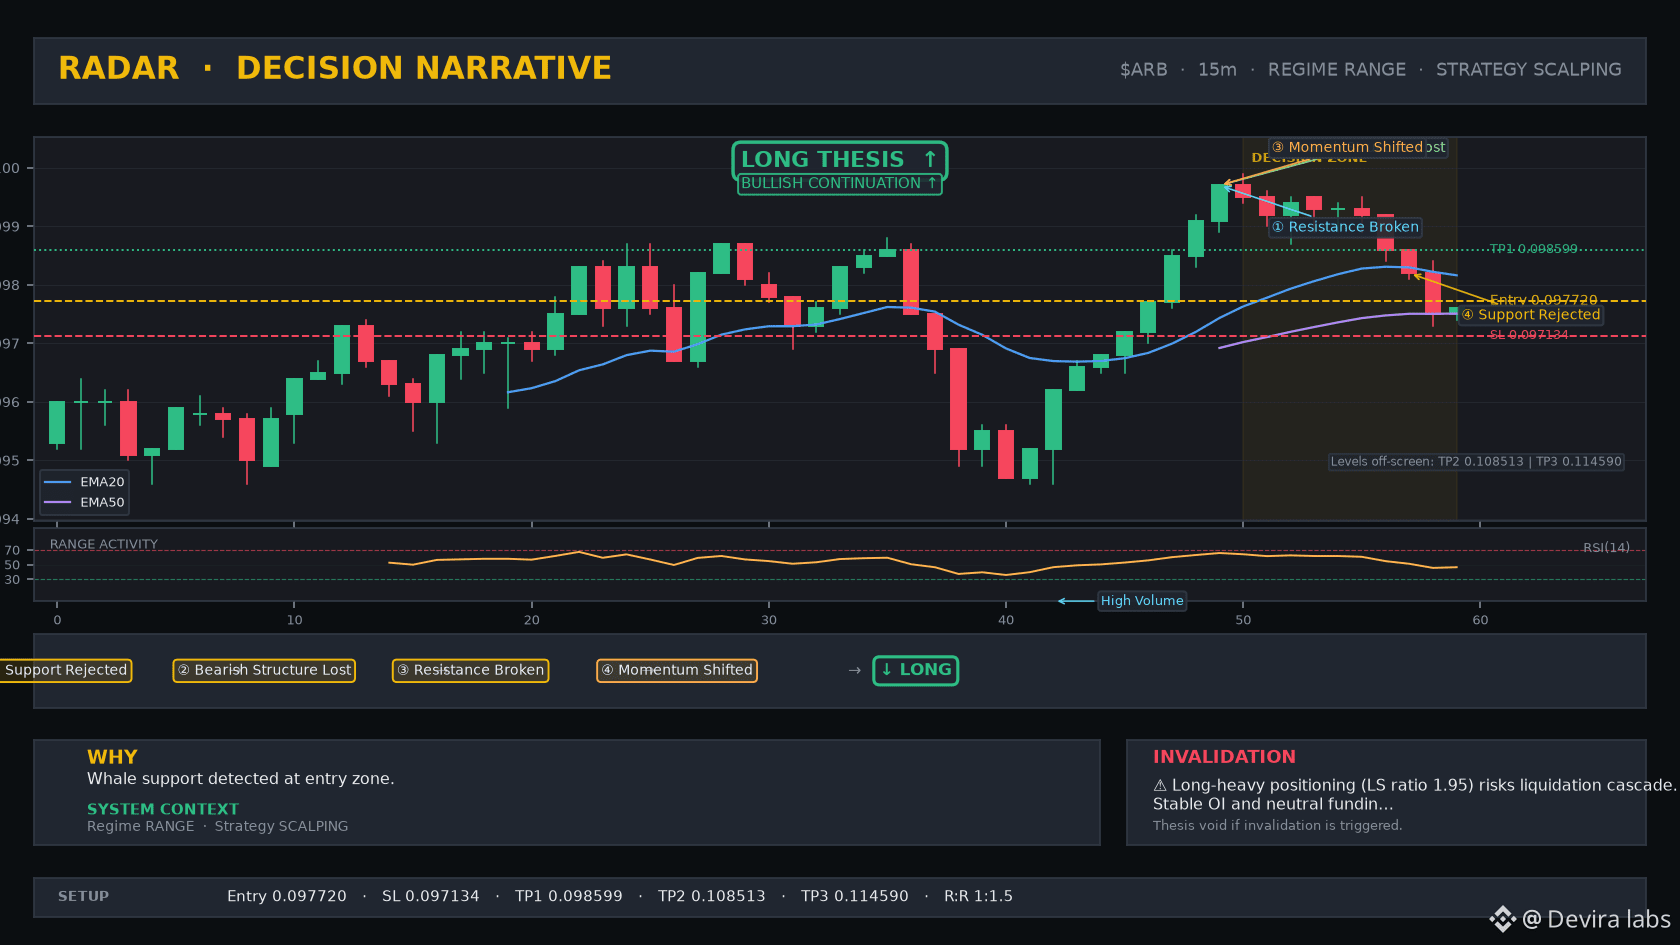Screen dimensions: 1680x945
Task: Click 'Whale support detected at entry zone.'
Action: pyautogui.click(x=241, y=779)
